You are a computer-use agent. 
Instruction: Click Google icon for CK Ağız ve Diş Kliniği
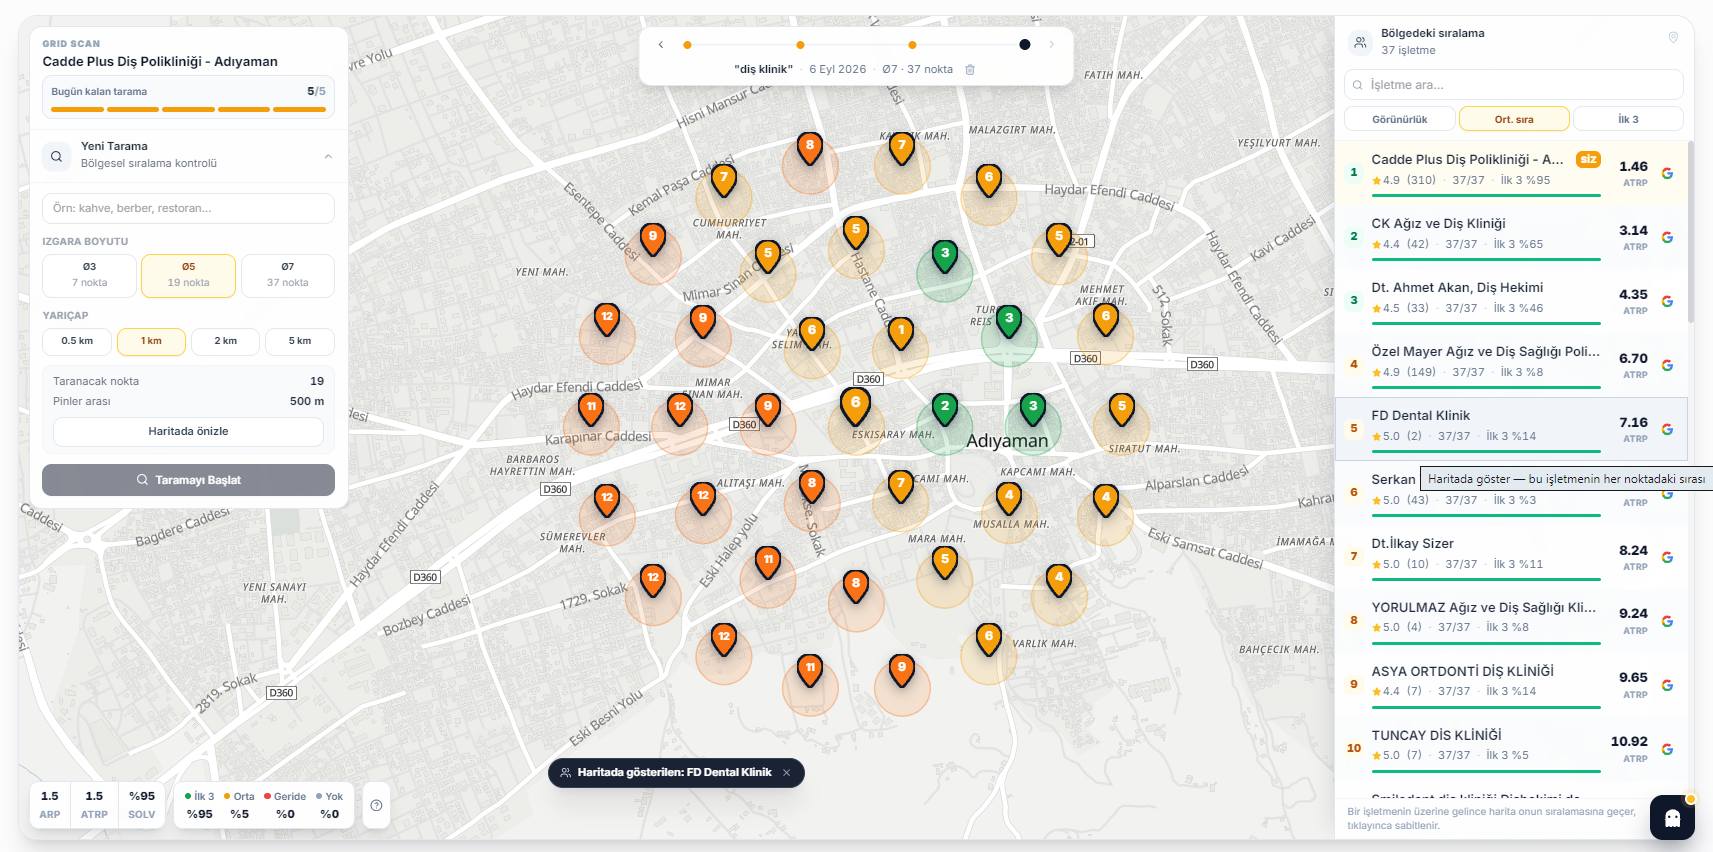point(1667,237)
